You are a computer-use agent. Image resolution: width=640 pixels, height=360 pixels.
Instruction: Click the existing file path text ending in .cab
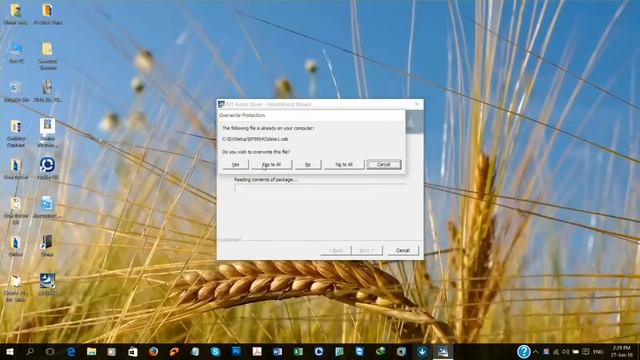tap(255, 139)
